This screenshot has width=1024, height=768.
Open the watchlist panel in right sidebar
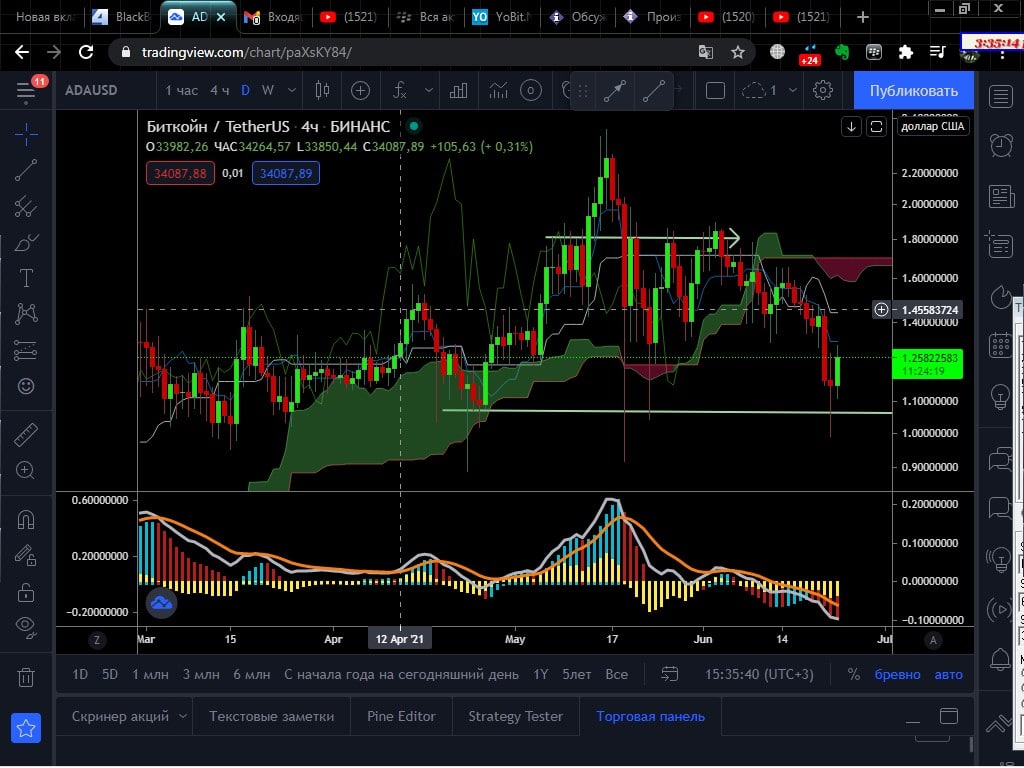(1000, 97)
